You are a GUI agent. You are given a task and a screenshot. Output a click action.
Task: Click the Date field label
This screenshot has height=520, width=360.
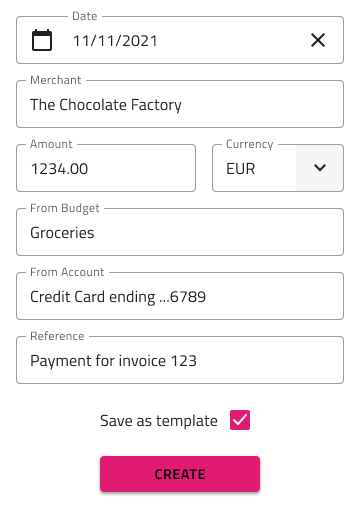[85, 16]
